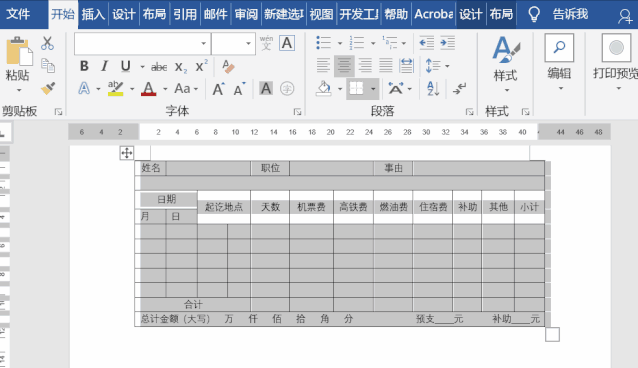This screenshot has height=368, width=638.
Task: Sort A to Z icon
Action: click(x=433, y=88)
